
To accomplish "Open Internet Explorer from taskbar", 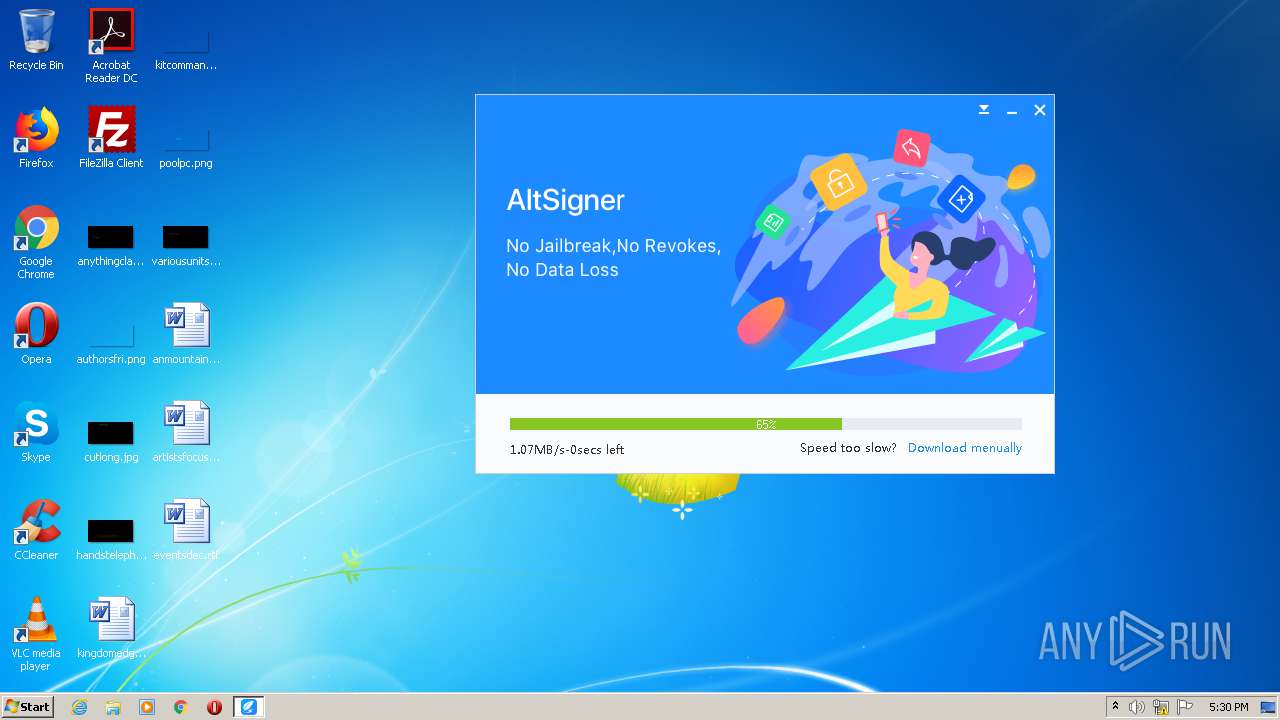I will (79, 707).
